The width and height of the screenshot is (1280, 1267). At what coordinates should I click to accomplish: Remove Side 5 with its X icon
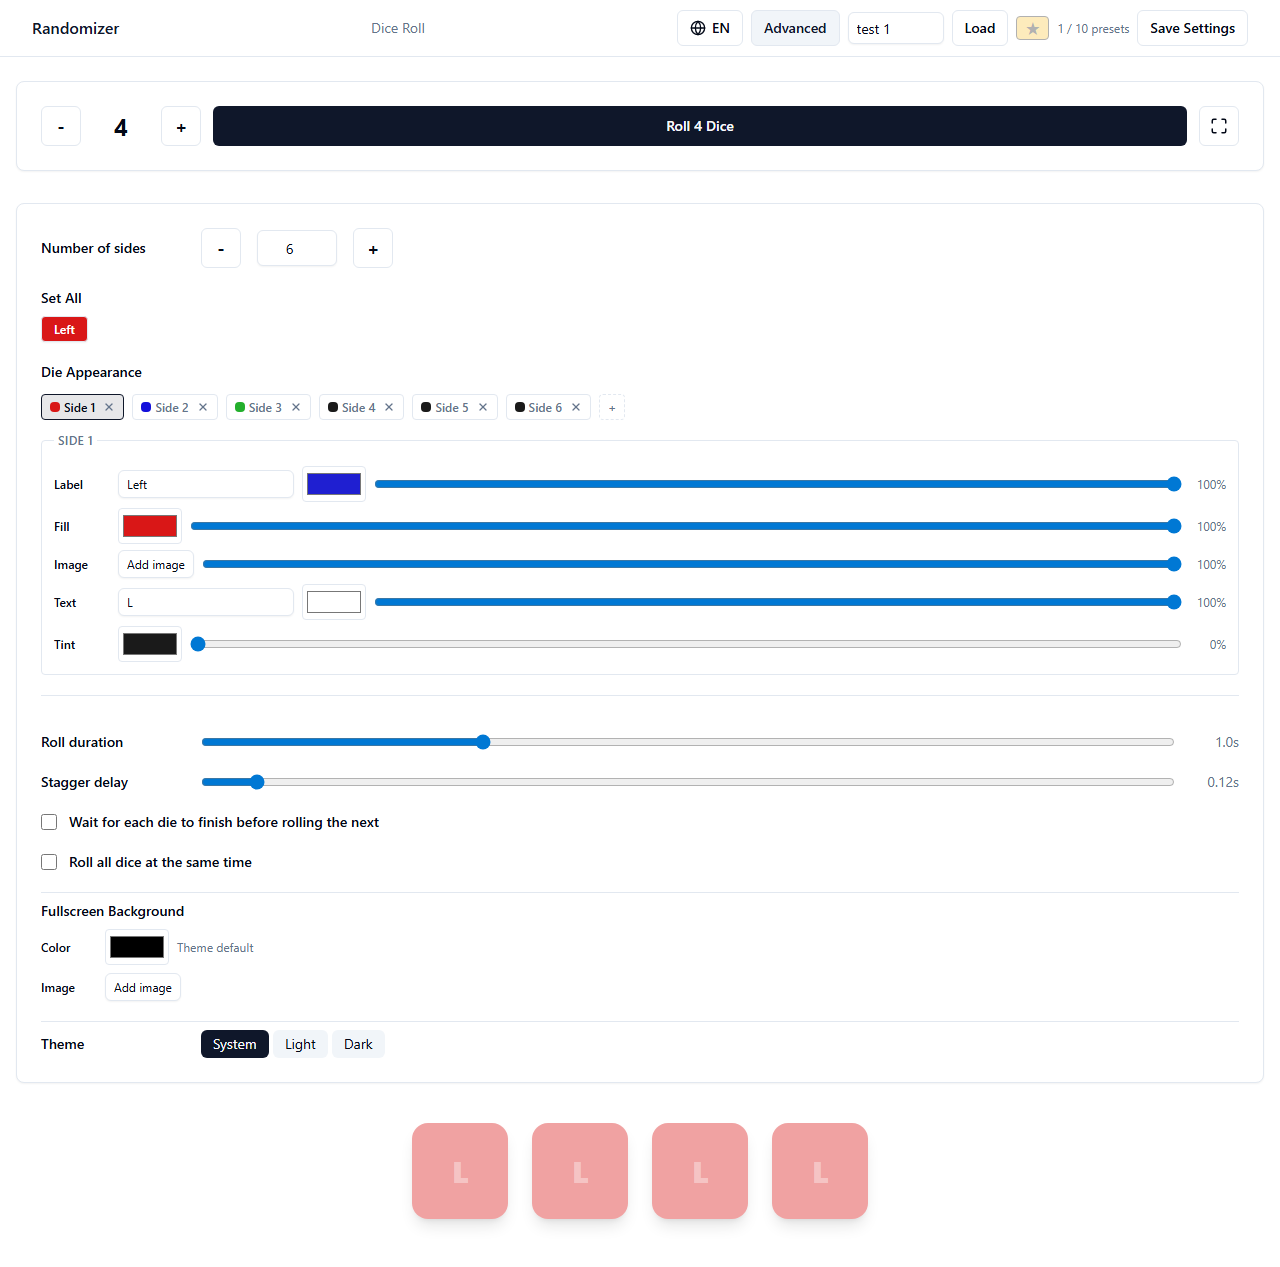(483, 407)
